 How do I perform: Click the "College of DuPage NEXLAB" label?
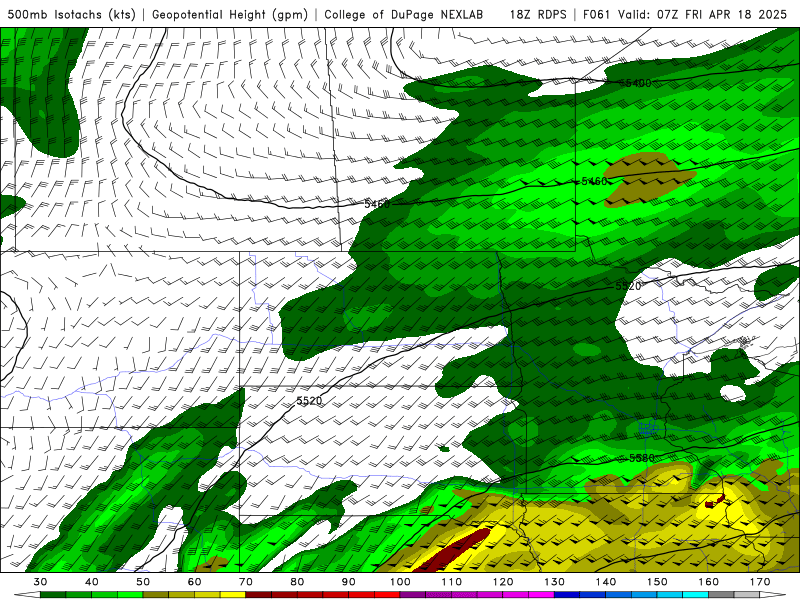[404, 15]
